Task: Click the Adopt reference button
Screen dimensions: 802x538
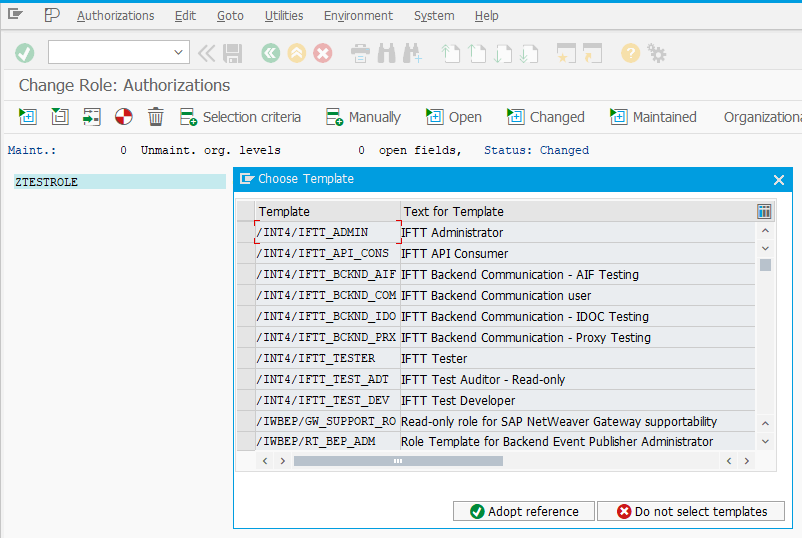Action: pos(524,511)
